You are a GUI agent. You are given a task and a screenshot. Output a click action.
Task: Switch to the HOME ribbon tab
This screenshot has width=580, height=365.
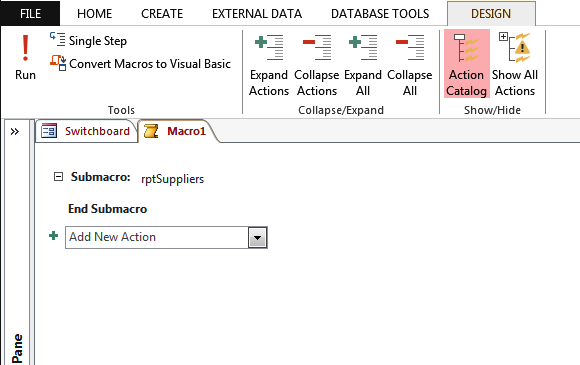tap(94, 14)
